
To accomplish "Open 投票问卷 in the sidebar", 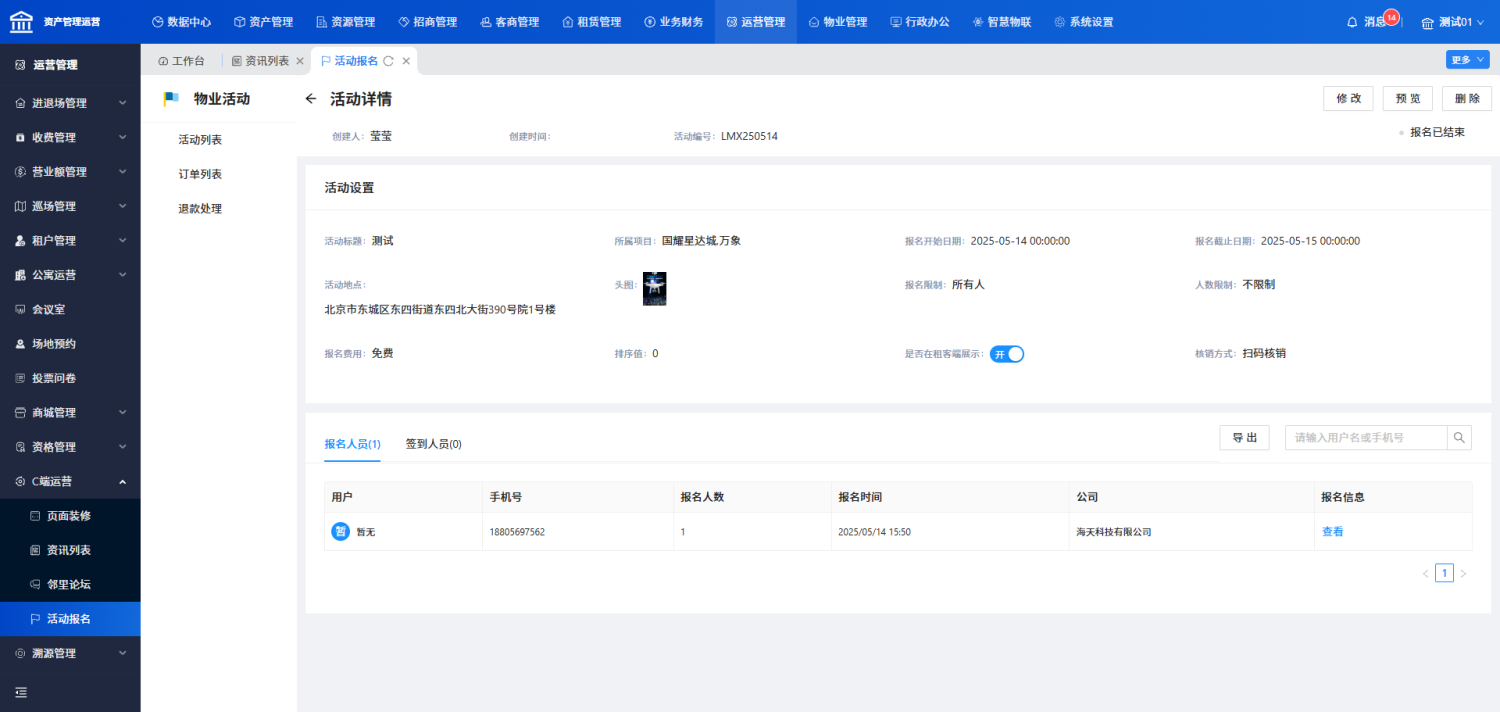I will coord(70,378).
